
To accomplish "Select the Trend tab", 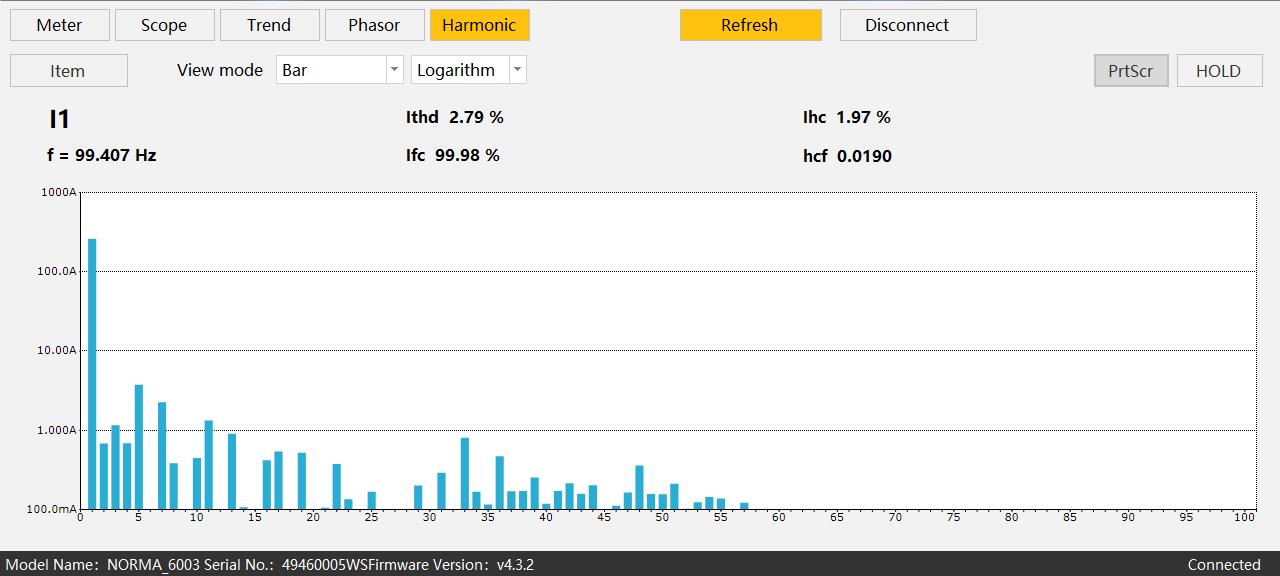I will point(269,25).
